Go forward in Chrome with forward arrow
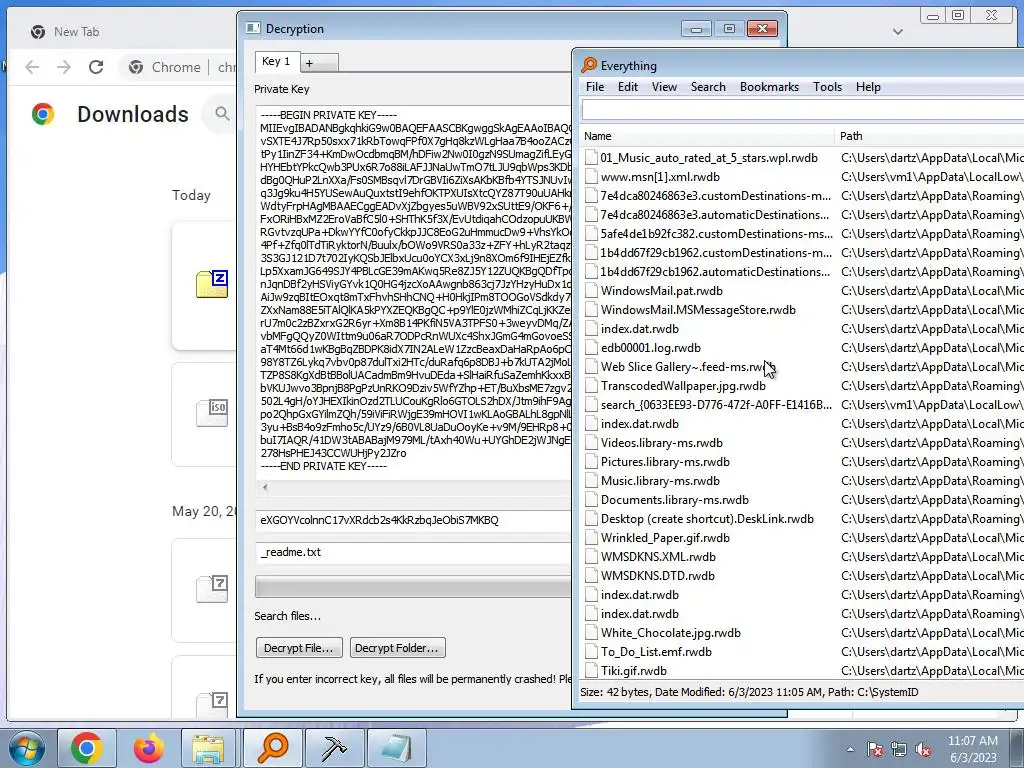This screenshot has width=1024, height=768. click(x=64, y=67)
